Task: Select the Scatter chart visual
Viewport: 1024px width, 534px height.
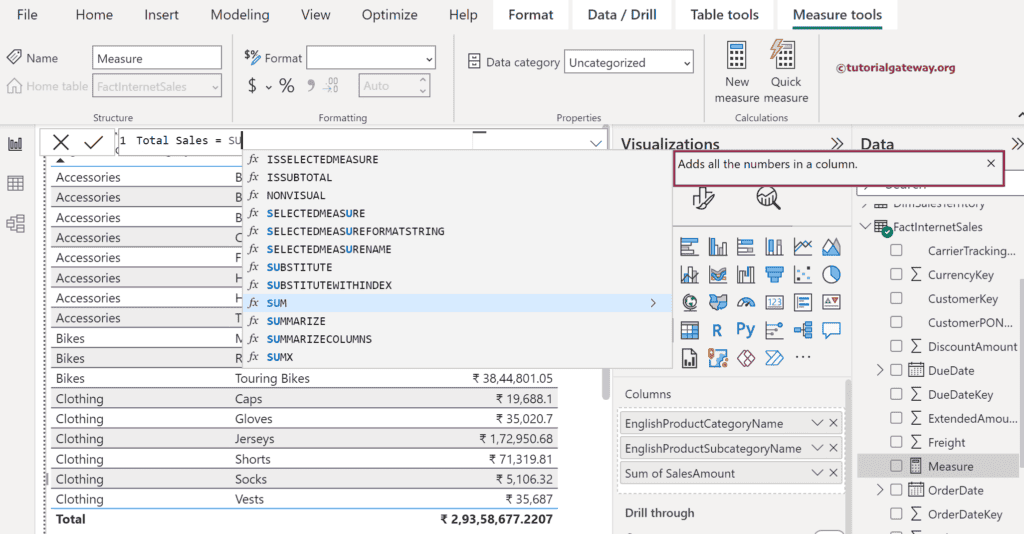Action: [x=803, y=275]
